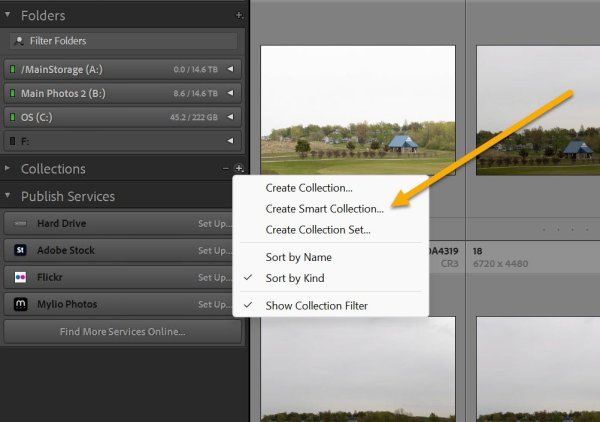Viewport: 600px width, 422px height.
Task: Toggle Show Collection Filter option
Action: click(316, 305)
